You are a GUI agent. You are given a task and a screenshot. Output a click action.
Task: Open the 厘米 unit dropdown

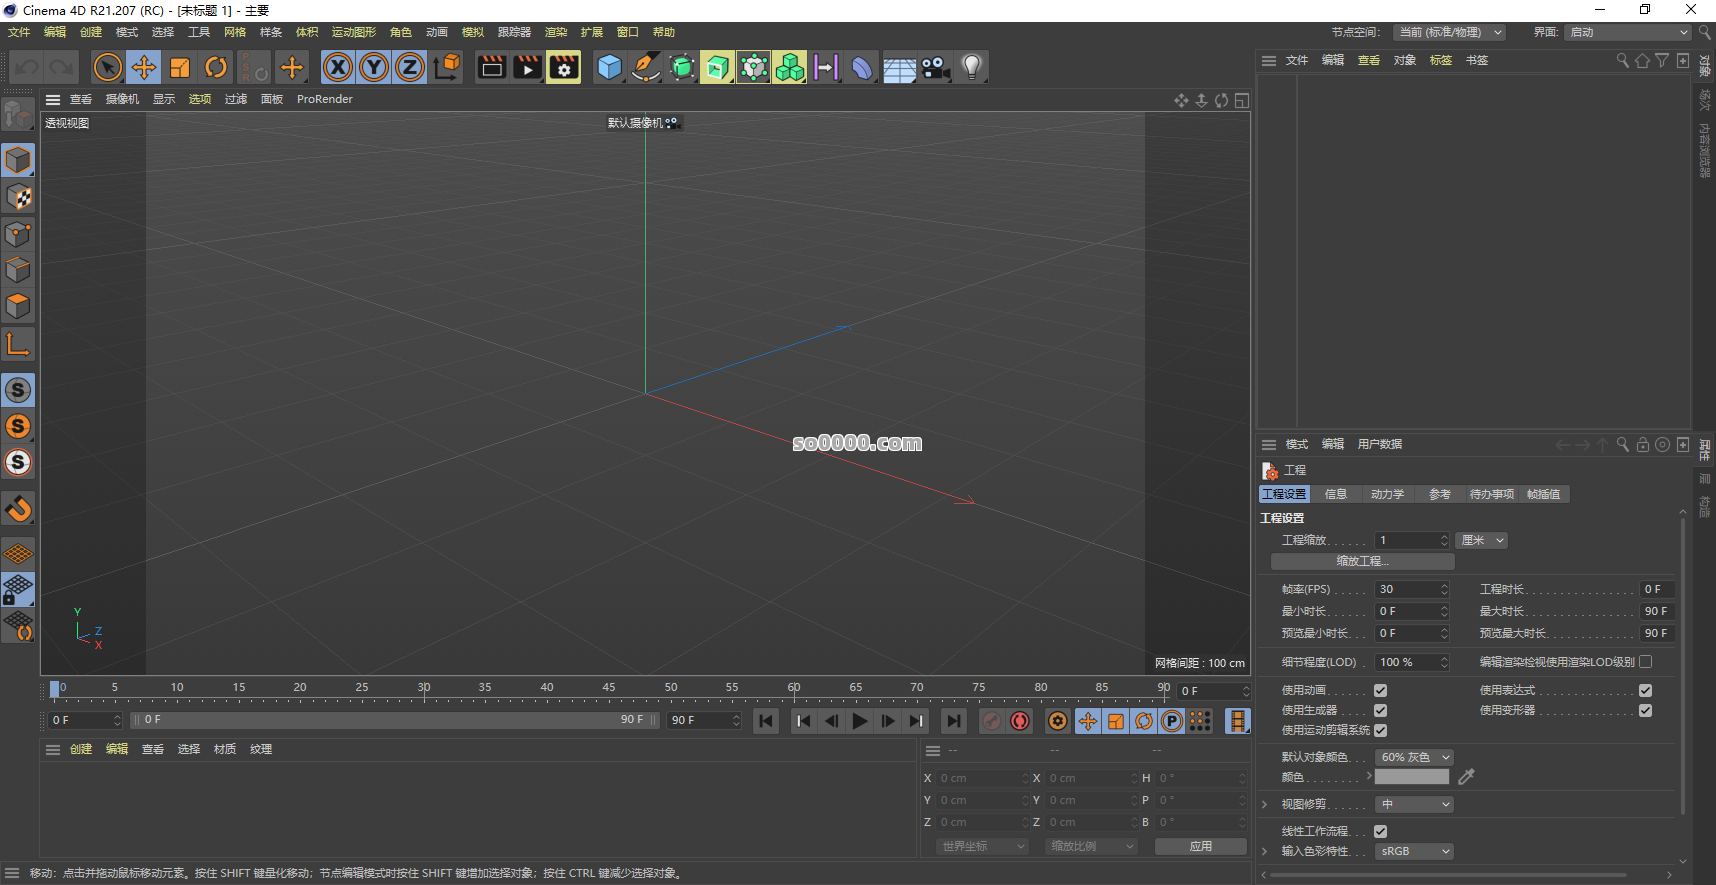pos(1481,540)
